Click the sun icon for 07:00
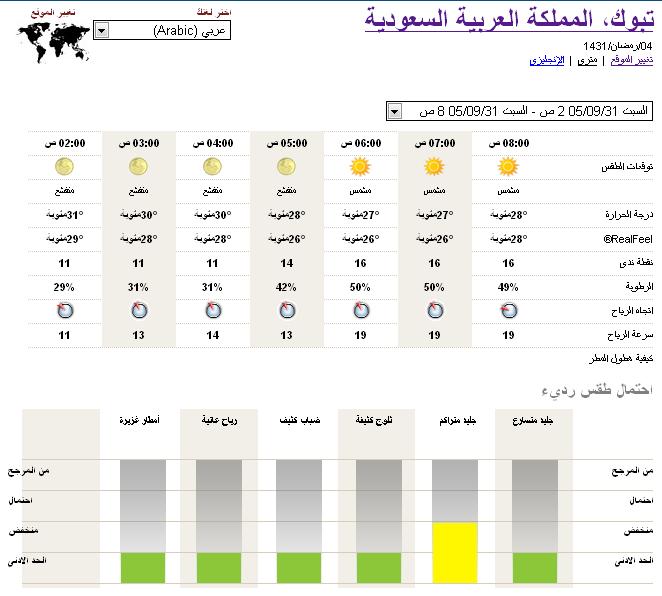662x596 pixels. click(x=434, y=166)
